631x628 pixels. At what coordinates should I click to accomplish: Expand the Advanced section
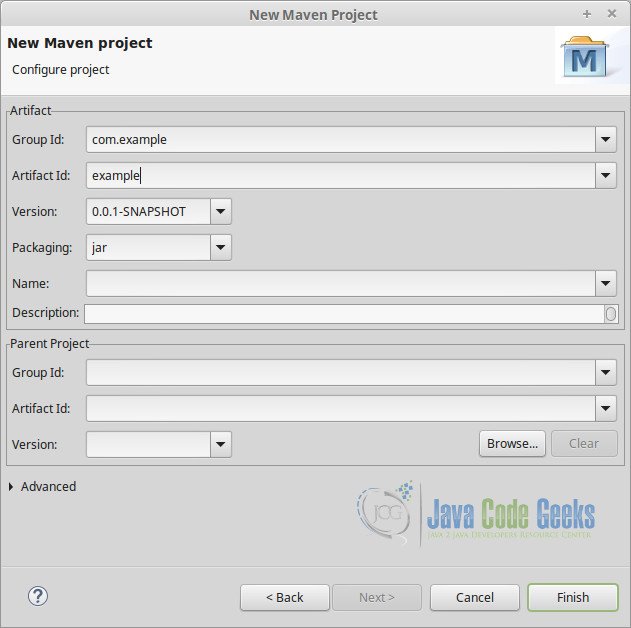[12, 487]
